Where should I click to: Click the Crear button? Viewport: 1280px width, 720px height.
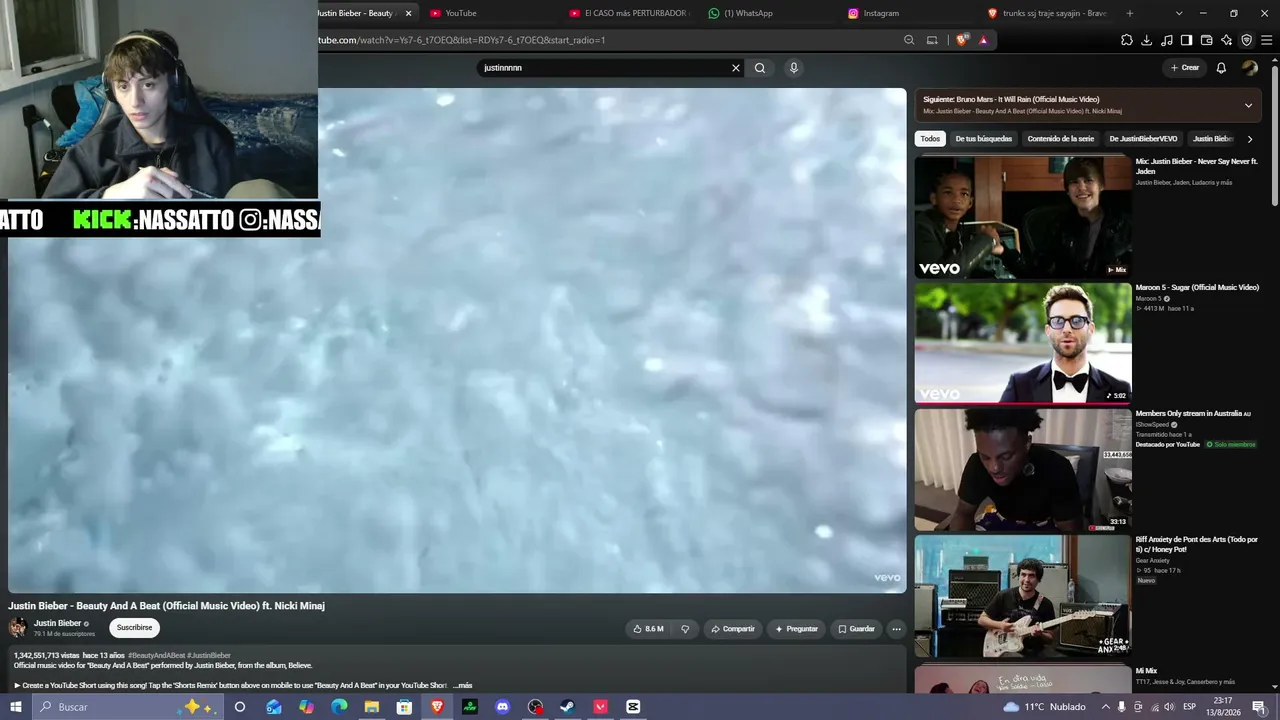[1184, 68]
